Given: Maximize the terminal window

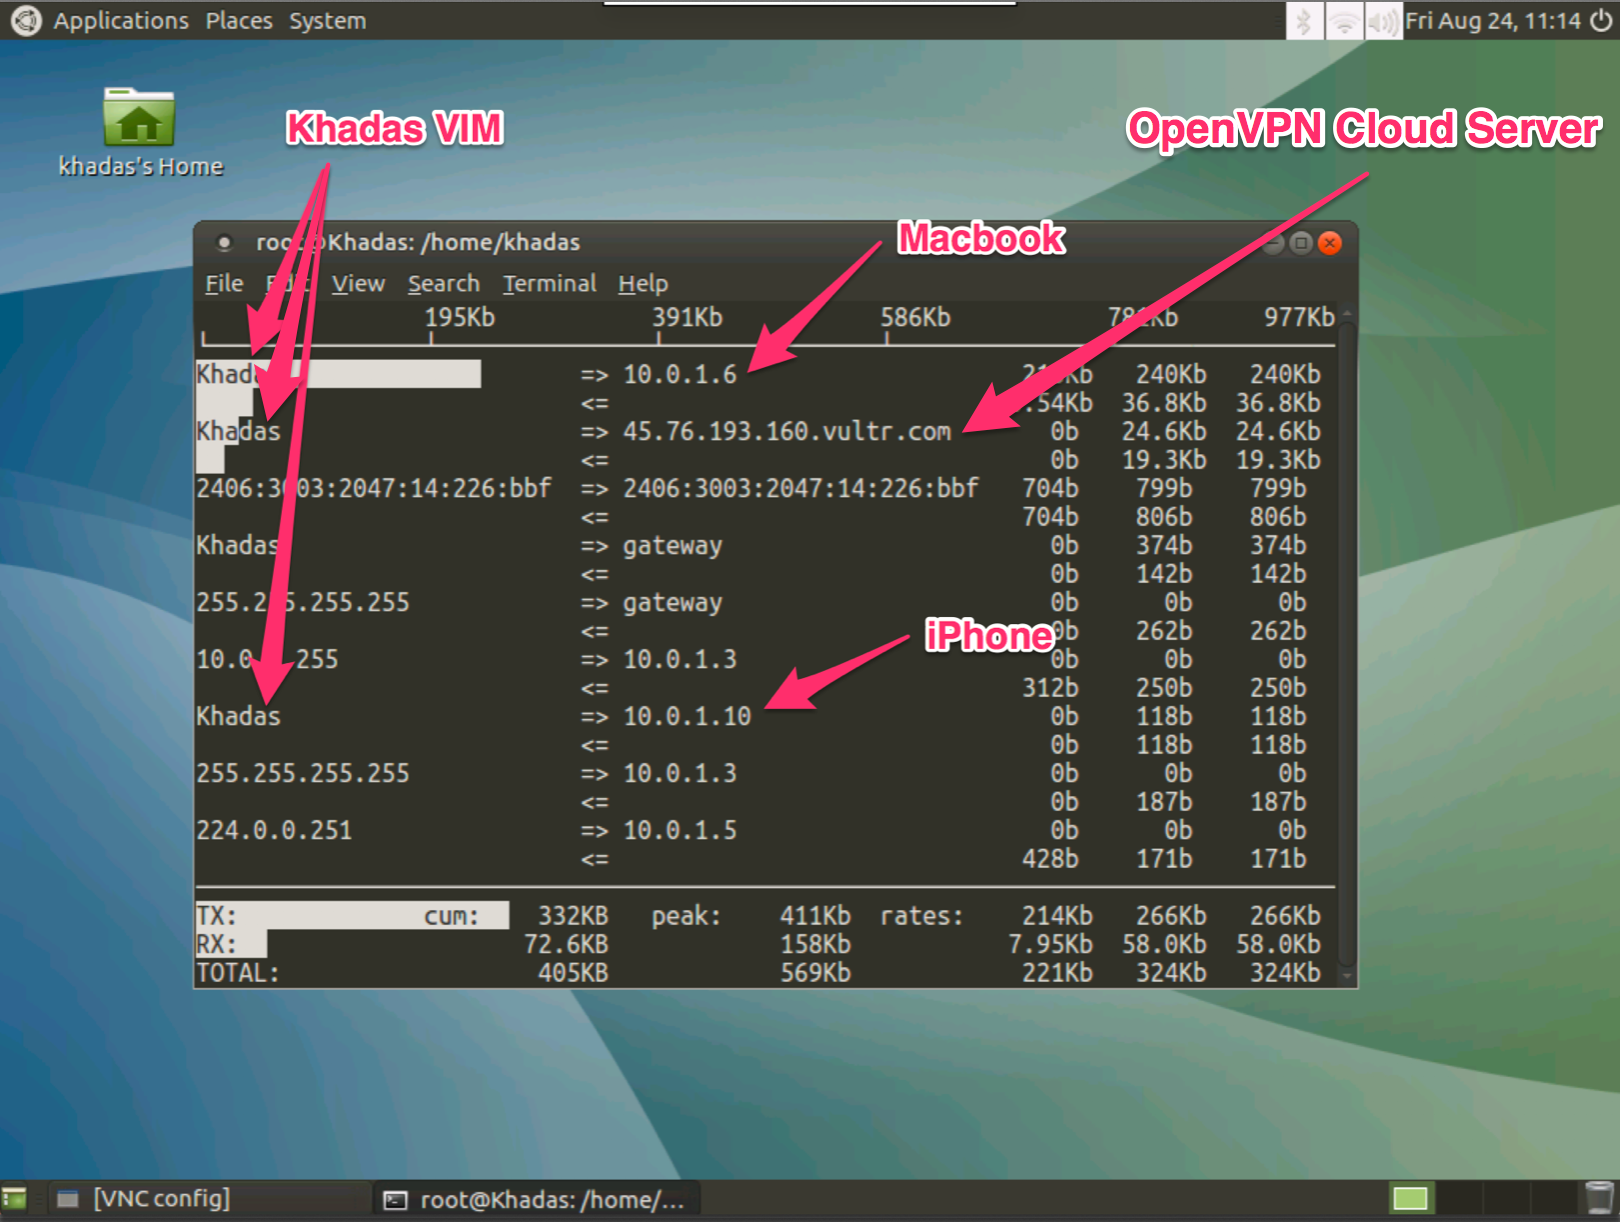Looking at the screenshot, I should coord(1301,243).
